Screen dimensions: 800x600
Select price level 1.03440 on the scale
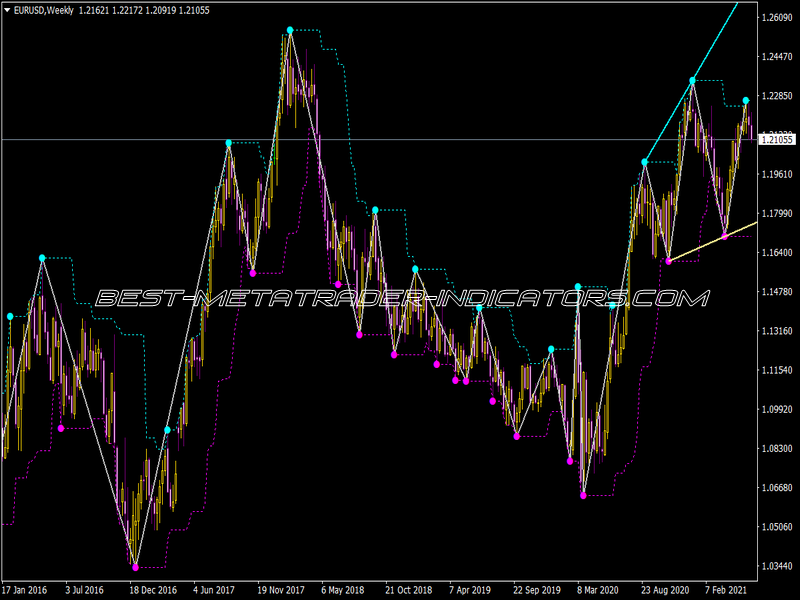coord(777,566)
